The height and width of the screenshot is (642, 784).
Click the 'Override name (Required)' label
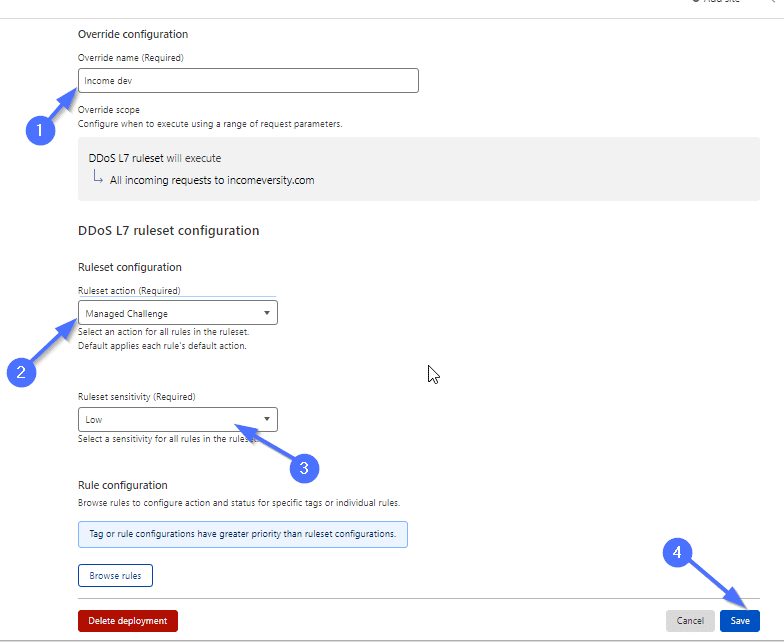130,58
